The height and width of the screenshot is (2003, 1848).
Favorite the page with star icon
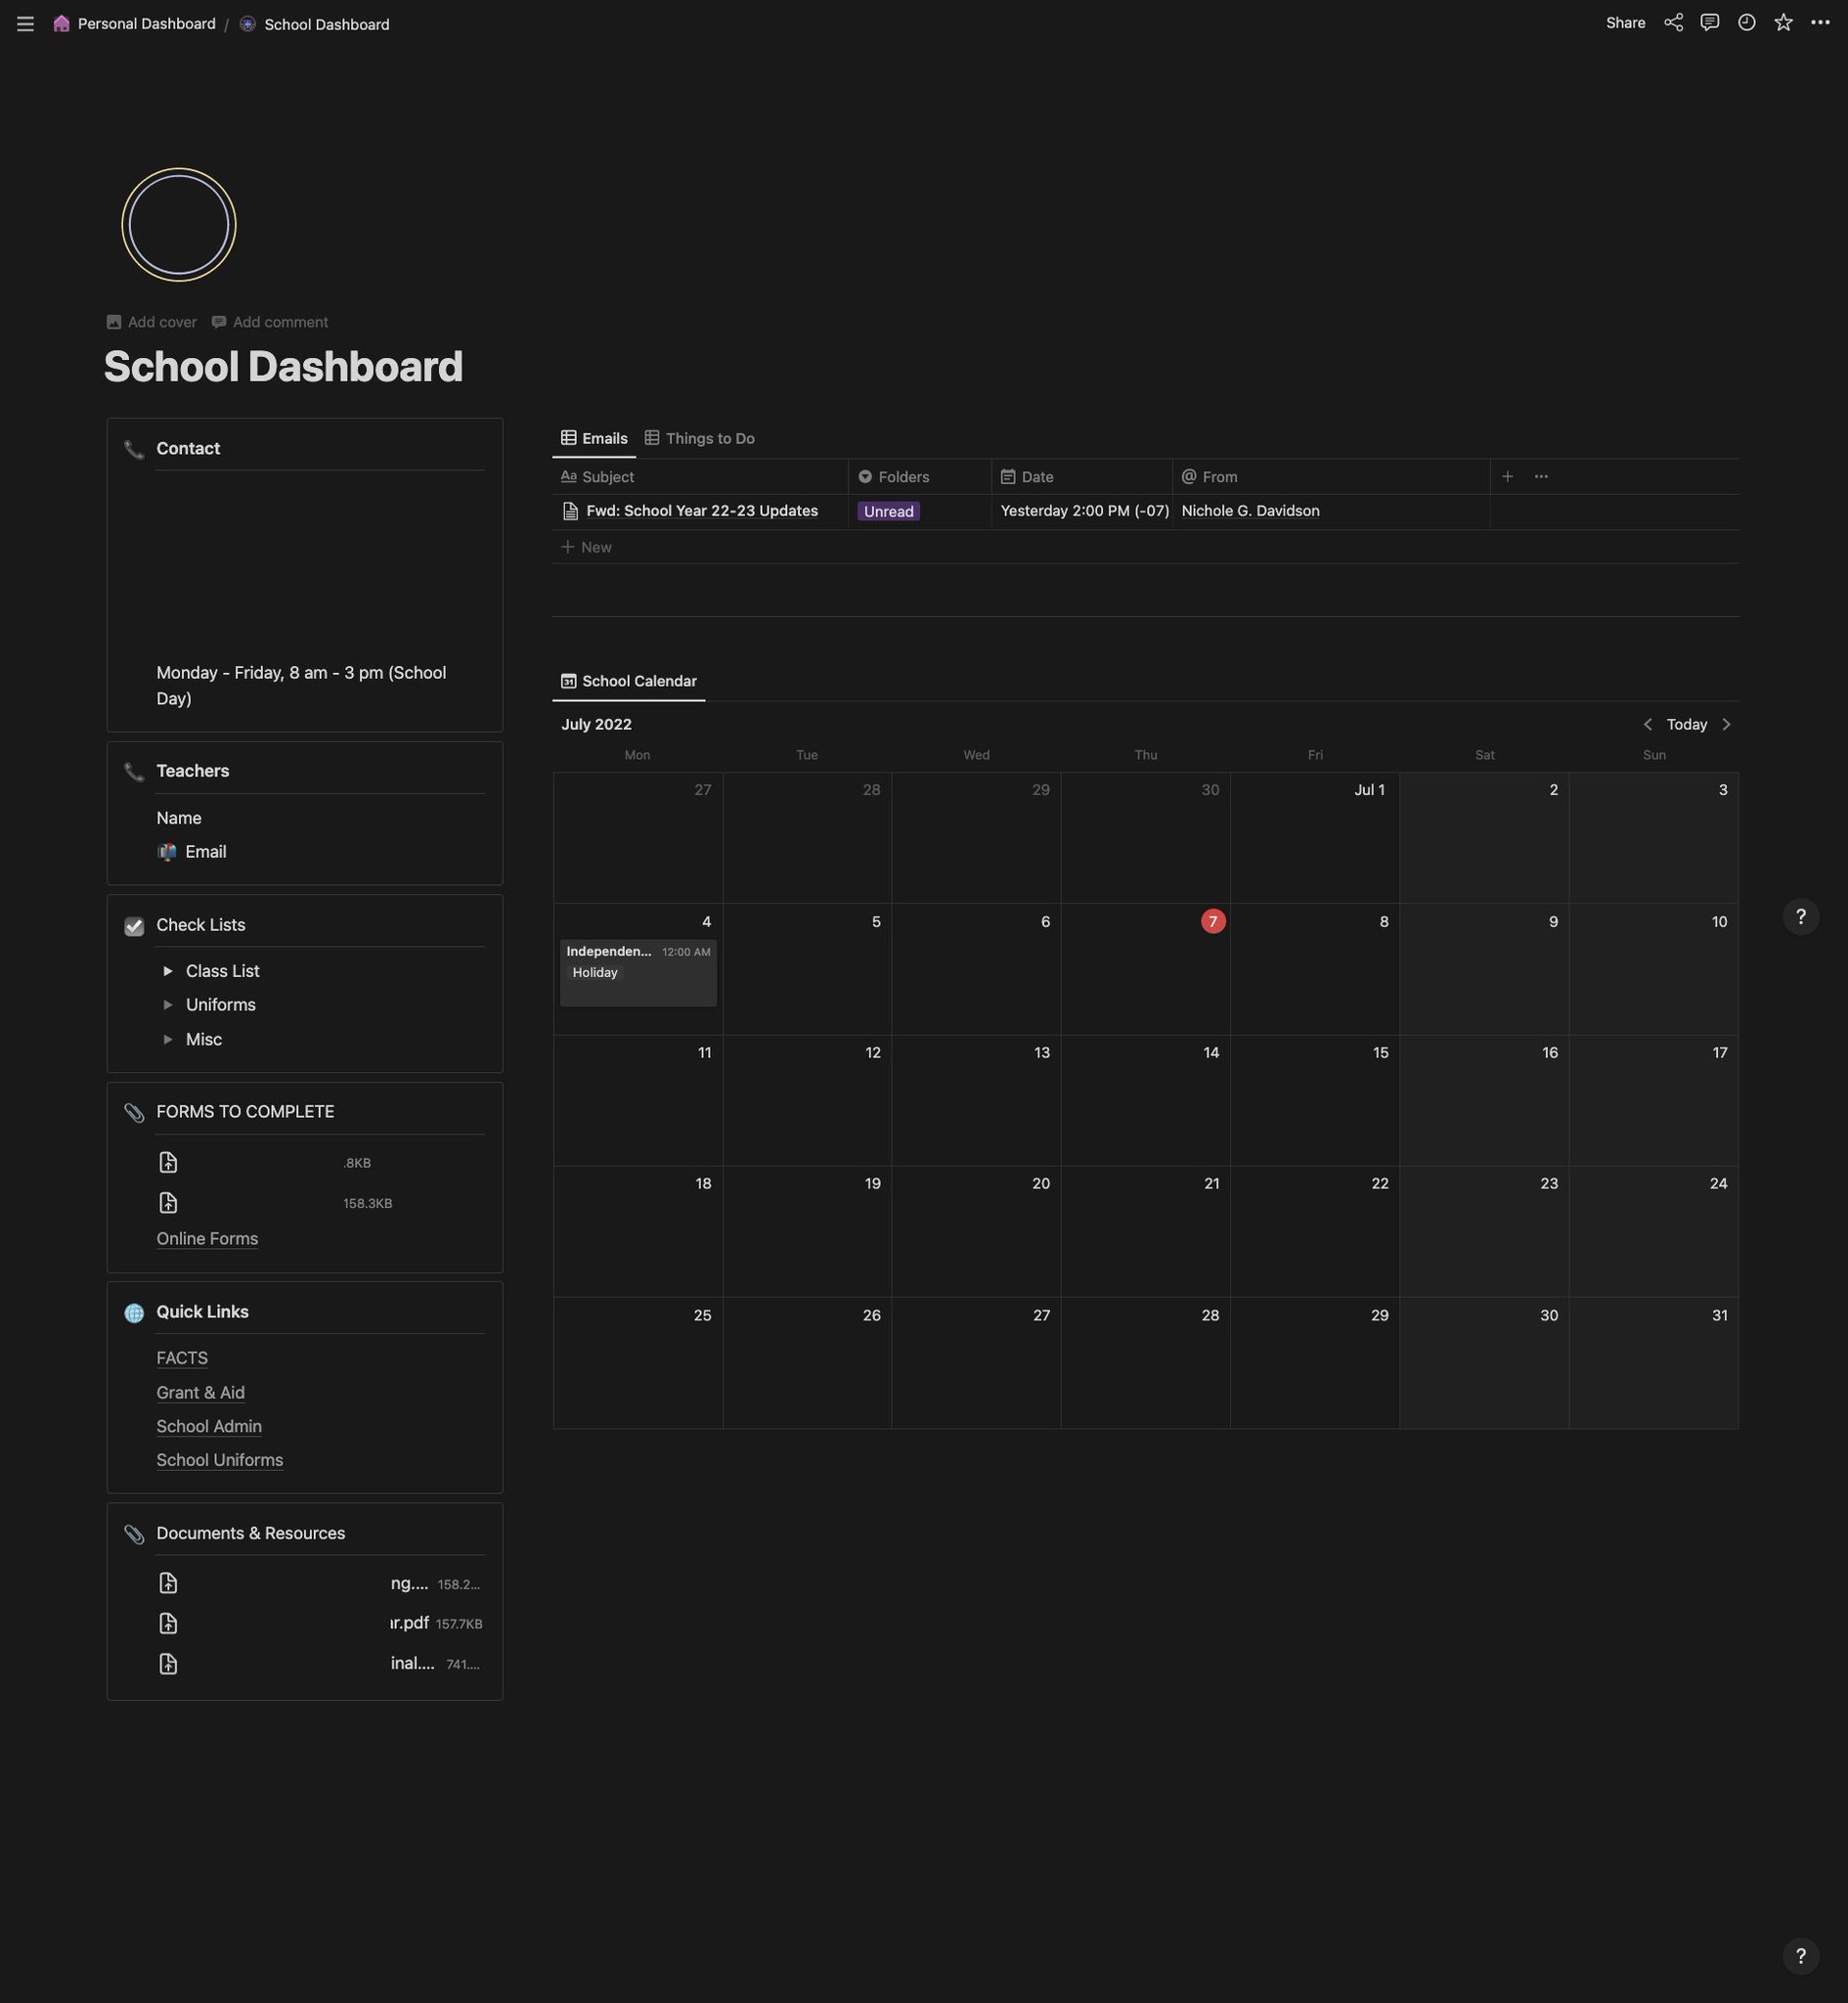1784,23
